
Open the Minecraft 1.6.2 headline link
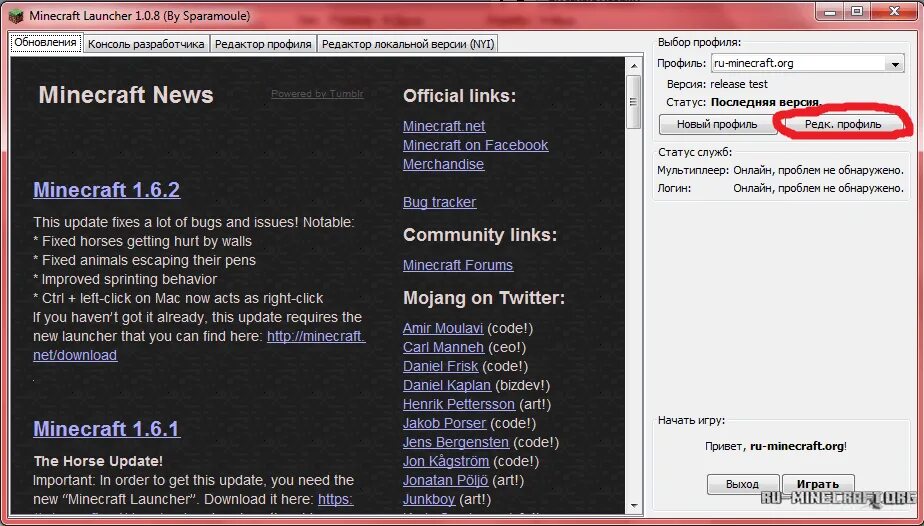tap(107, 190)
